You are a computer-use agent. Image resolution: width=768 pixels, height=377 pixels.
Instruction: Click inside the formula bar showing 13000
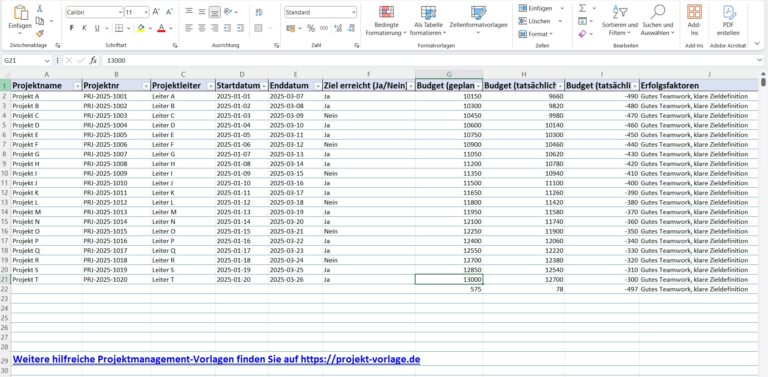429,61
